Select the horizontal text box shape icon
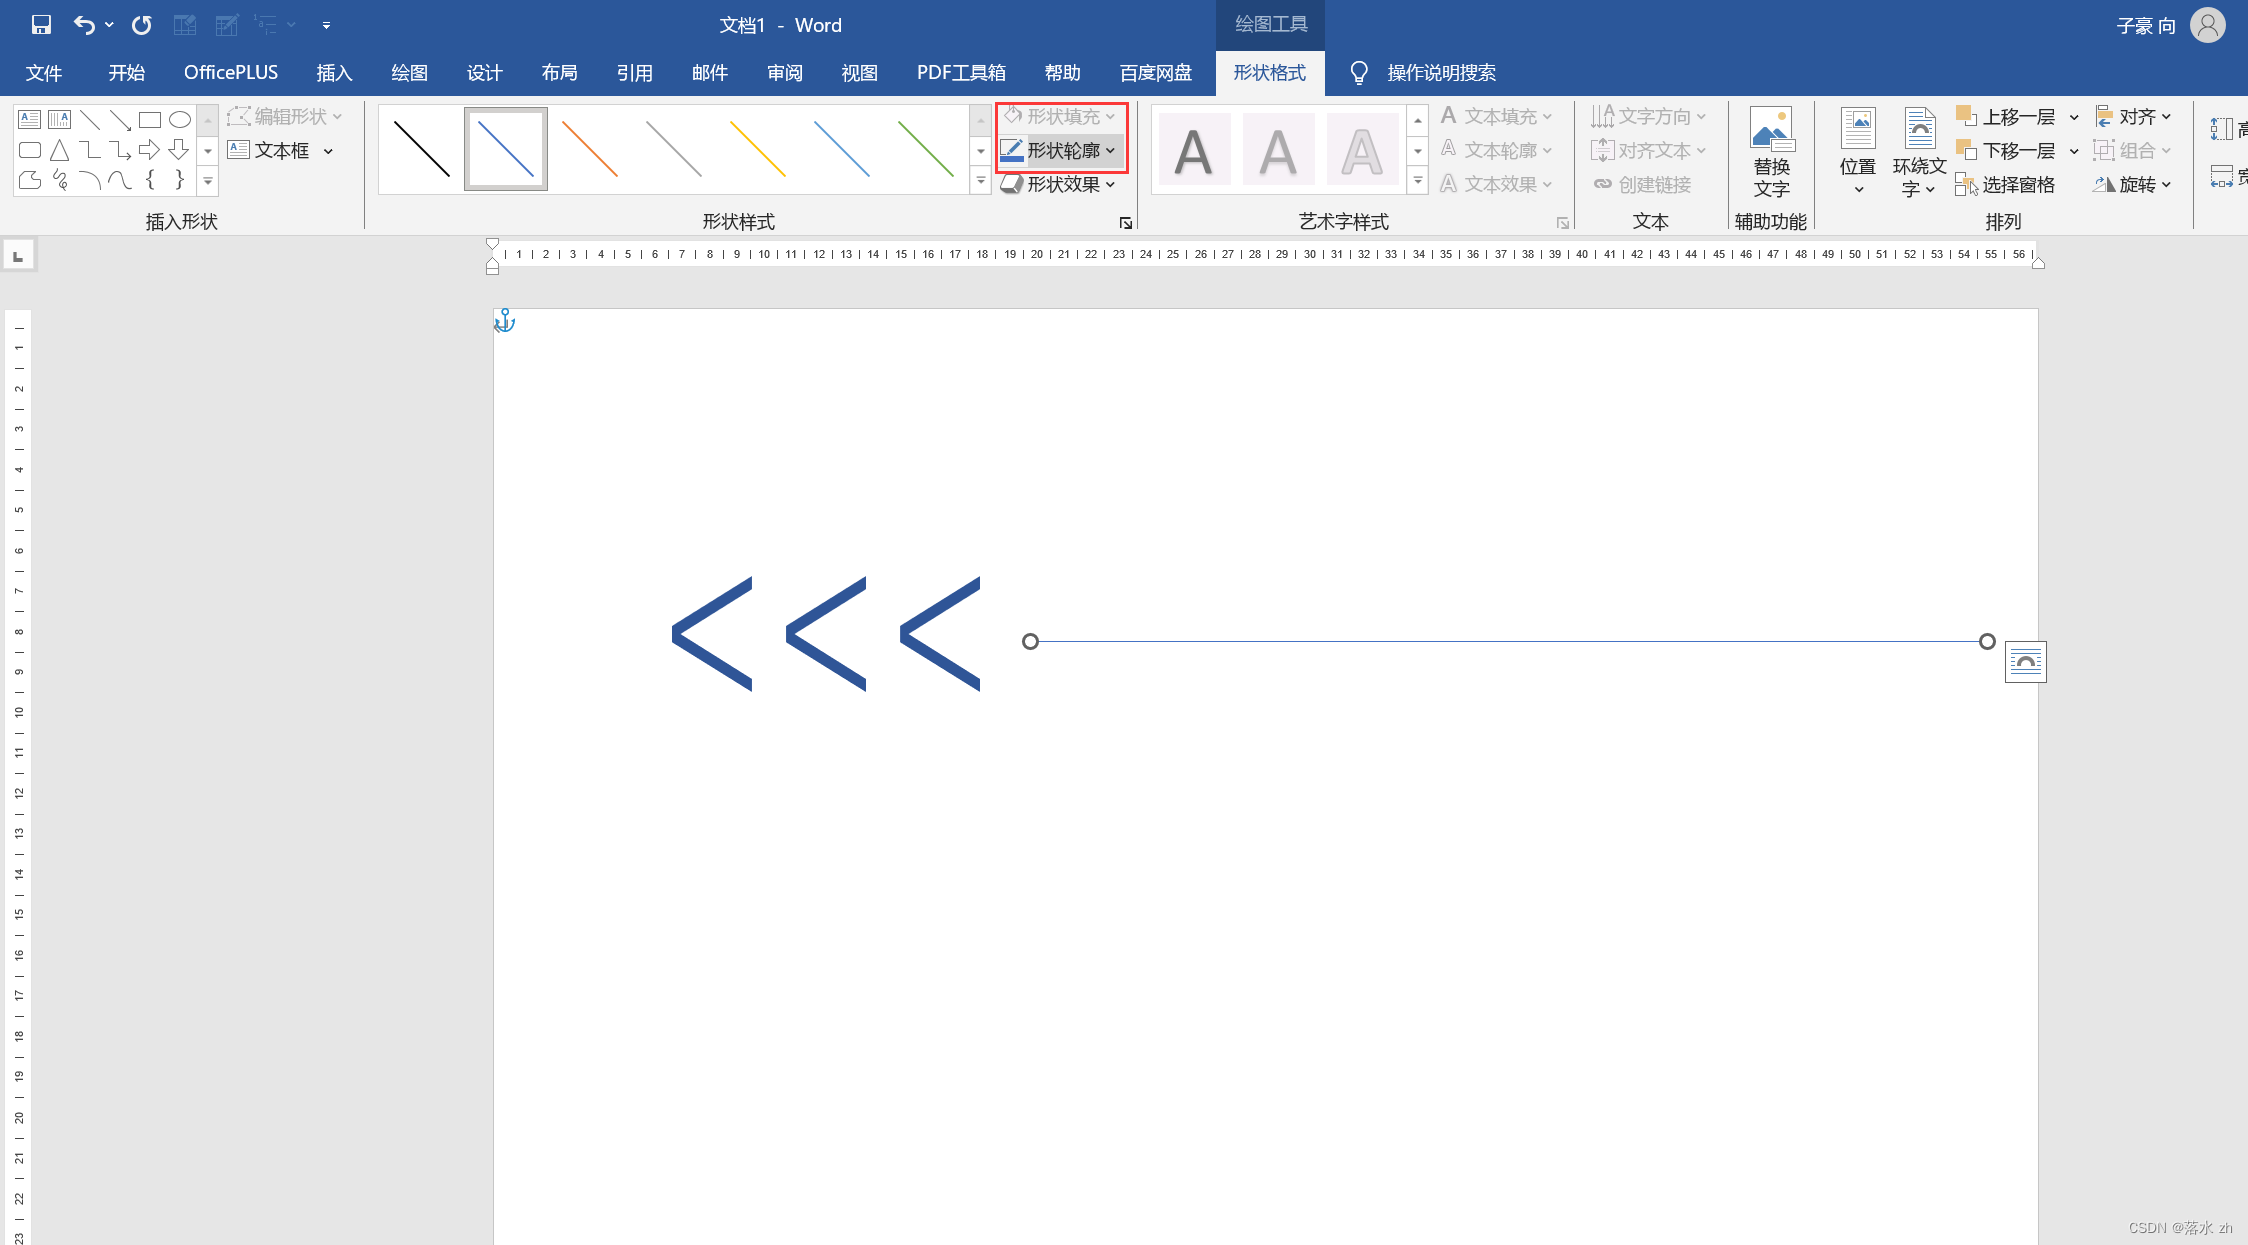 click(x=30, y=119)
